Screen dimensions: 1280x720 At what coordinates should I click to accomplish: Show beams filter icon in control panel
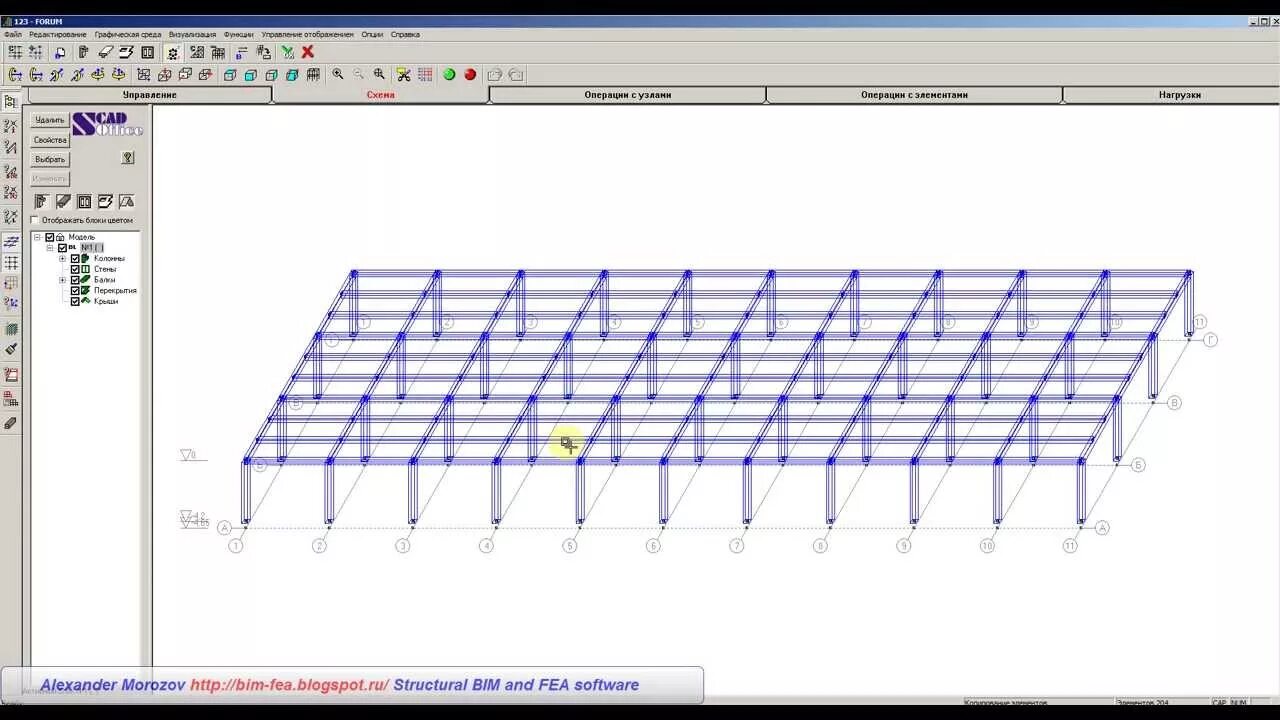[x=63, y=201]
